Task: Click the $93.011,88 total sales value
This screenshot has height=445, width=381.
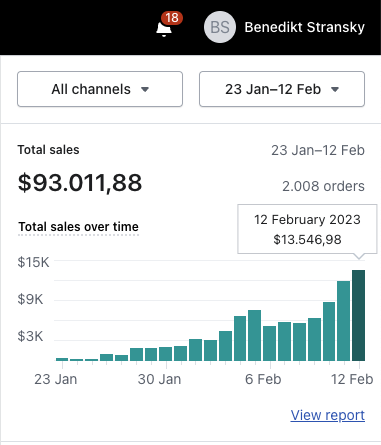Action: point(80,183)
